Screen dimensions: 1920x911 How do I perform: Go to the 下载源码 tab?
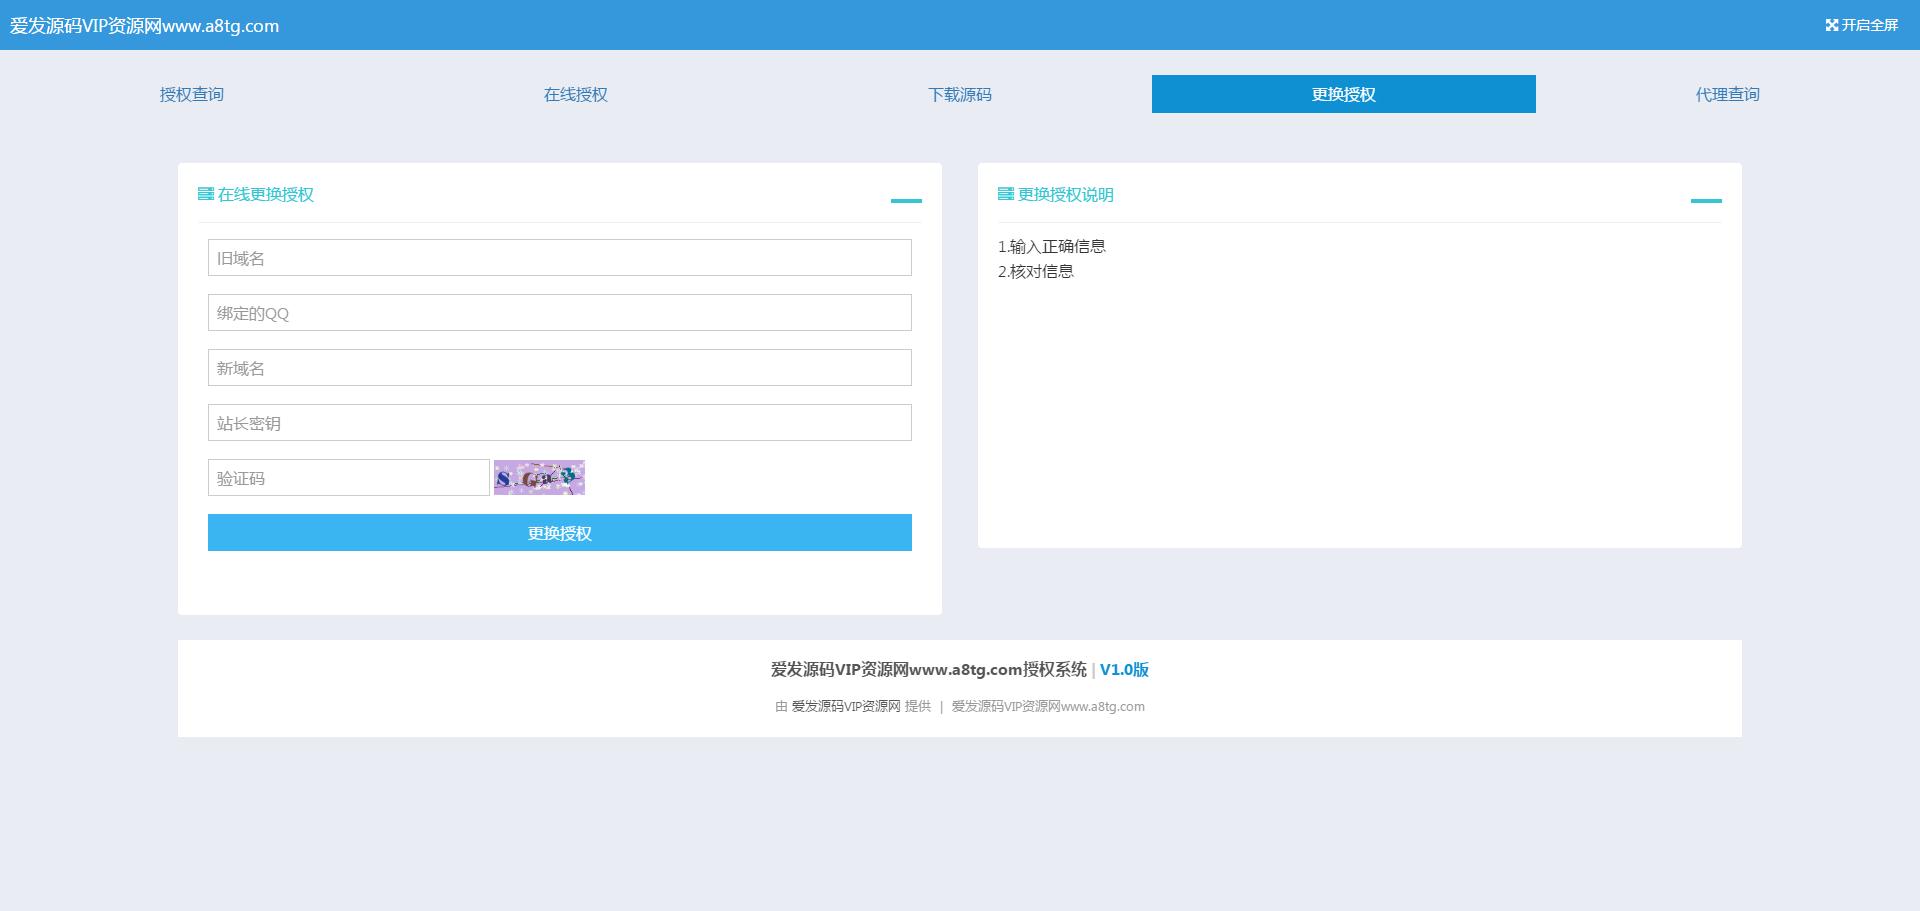tap(960, 94)
